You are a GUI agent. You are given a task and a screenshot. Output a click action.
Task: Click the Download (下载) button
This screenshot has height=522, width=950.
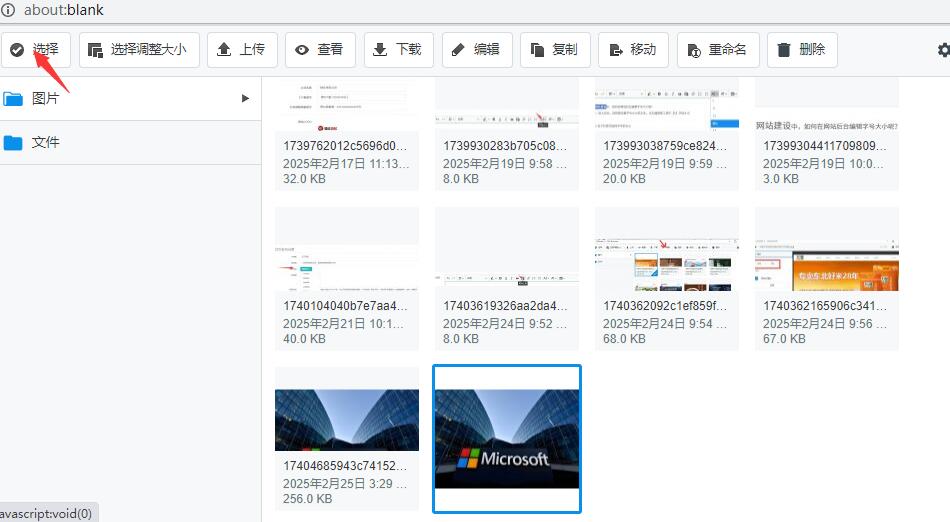coord(398,50)
